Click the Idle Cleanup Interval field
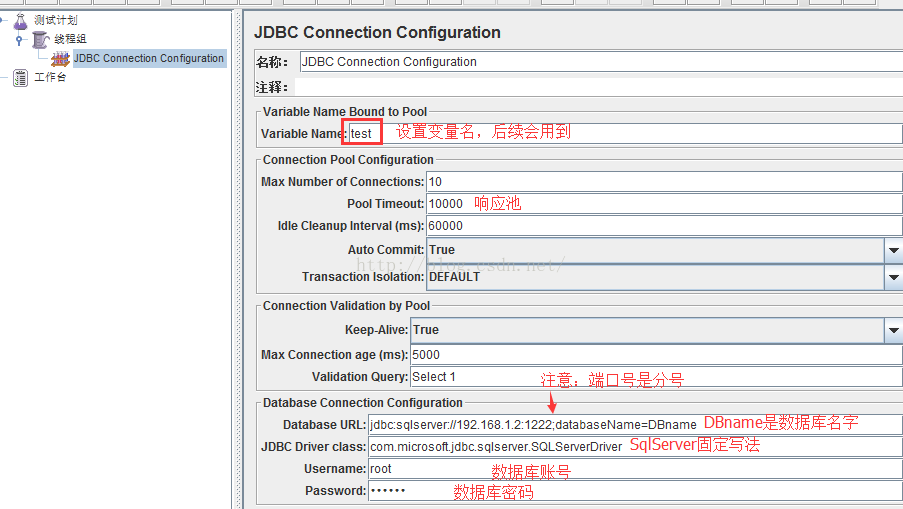Viewport: 903px width, 509px height. tap(665, 226)
